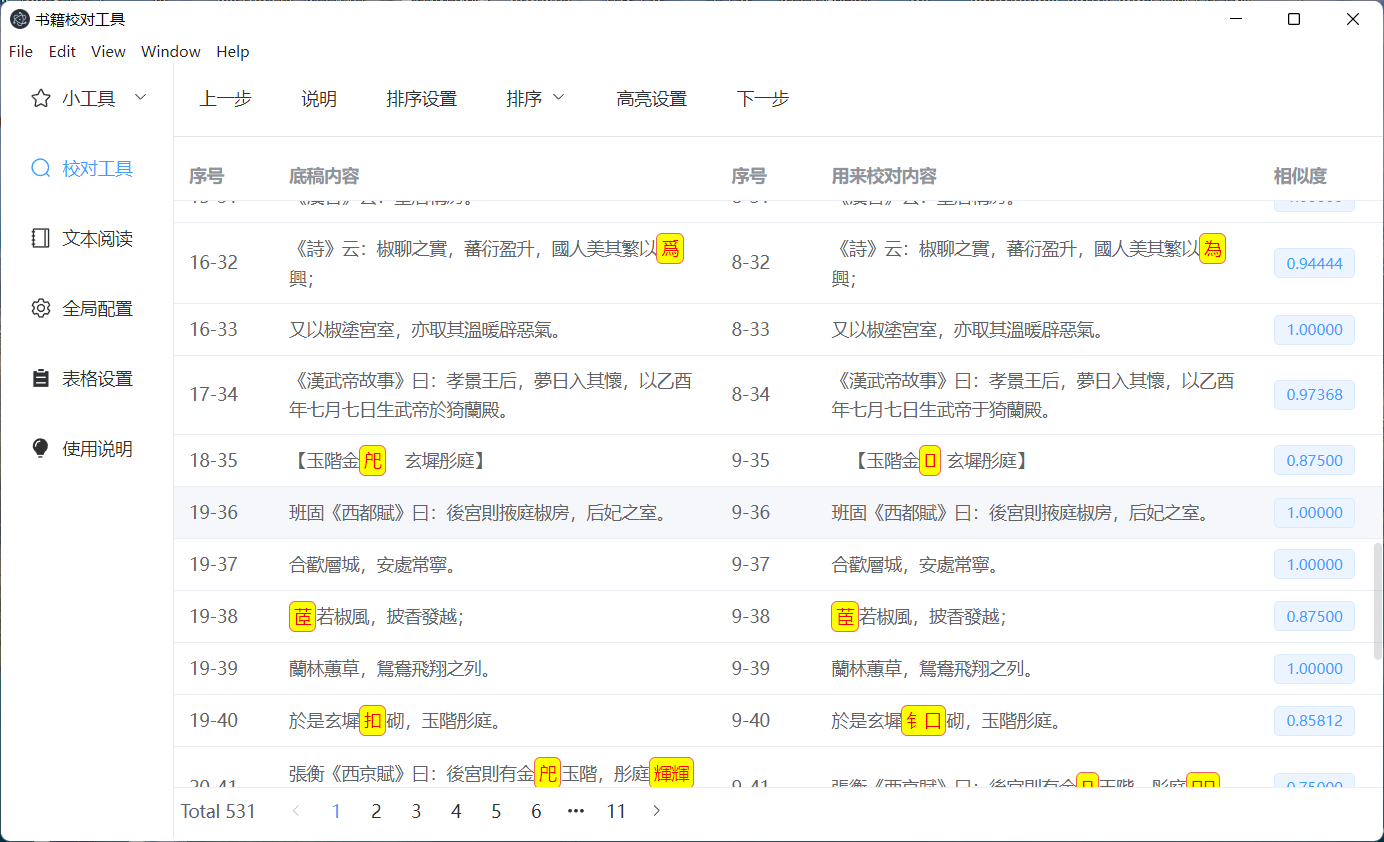Click the notebook icon beside 文本阅读
The image size is (1384, 842).
point(41,238)
